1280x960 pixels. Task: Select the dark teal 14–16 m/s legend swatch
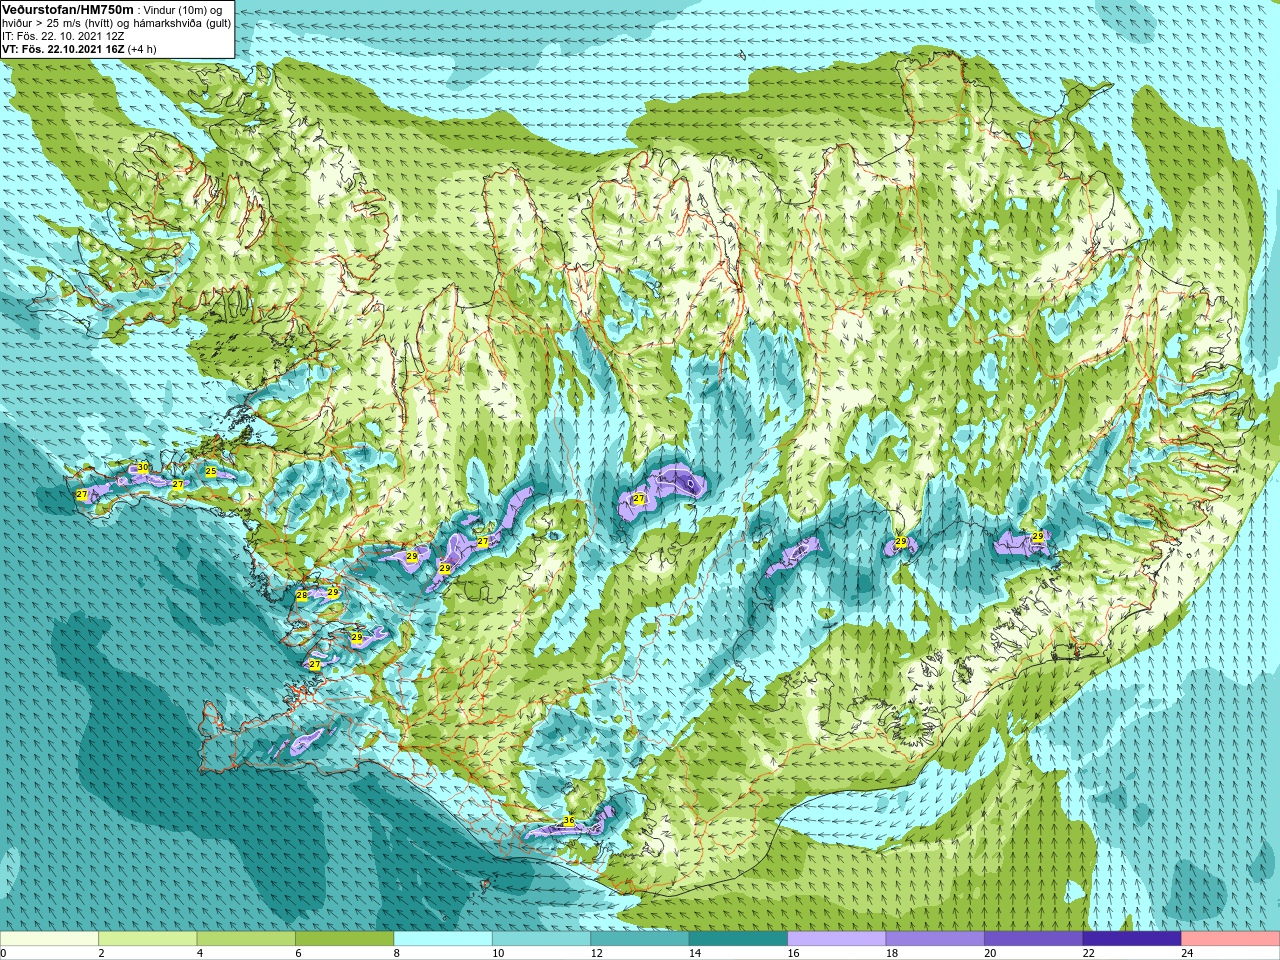[738, 939]
